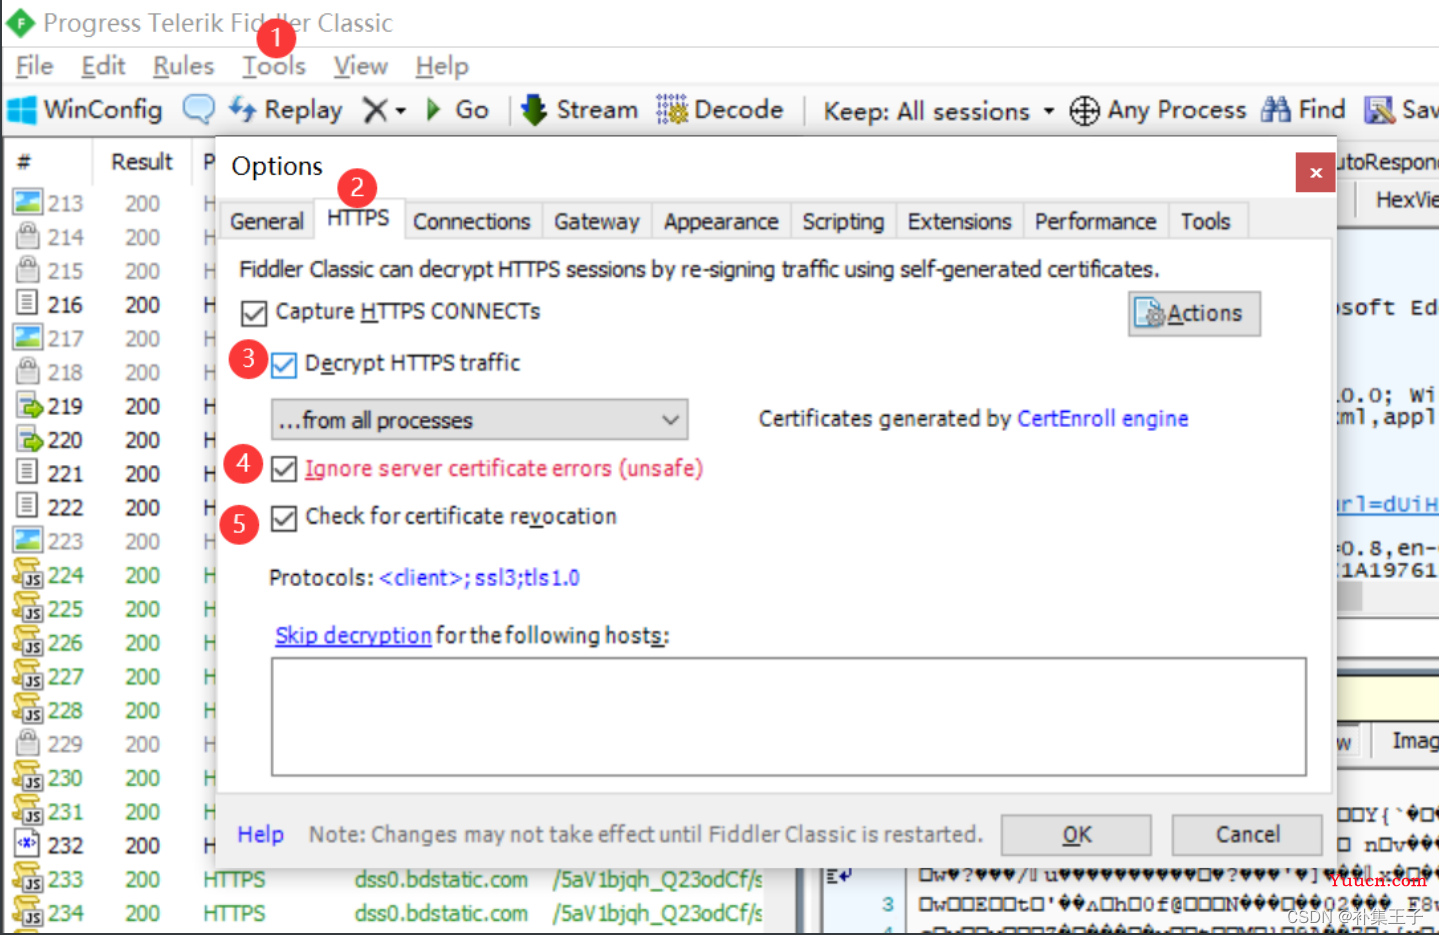Click the Fiddler app icon in title bar
This screenshot has width=1439, height=935.
coord(20,22)
